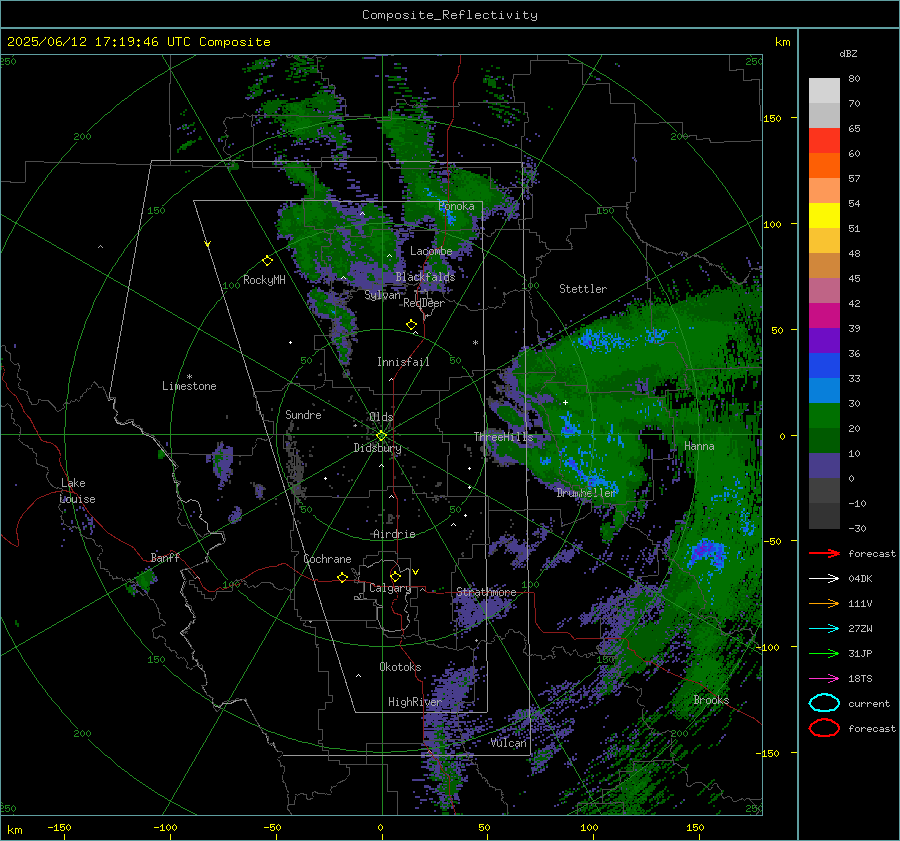Click the 150 tick label on right km axis
This screenshot has height=841, width=900.
point(773,118)
